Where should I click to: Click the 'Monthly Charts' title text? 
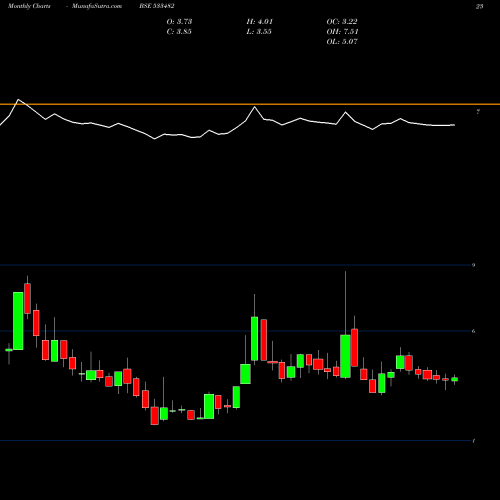[x=29, y=6]
